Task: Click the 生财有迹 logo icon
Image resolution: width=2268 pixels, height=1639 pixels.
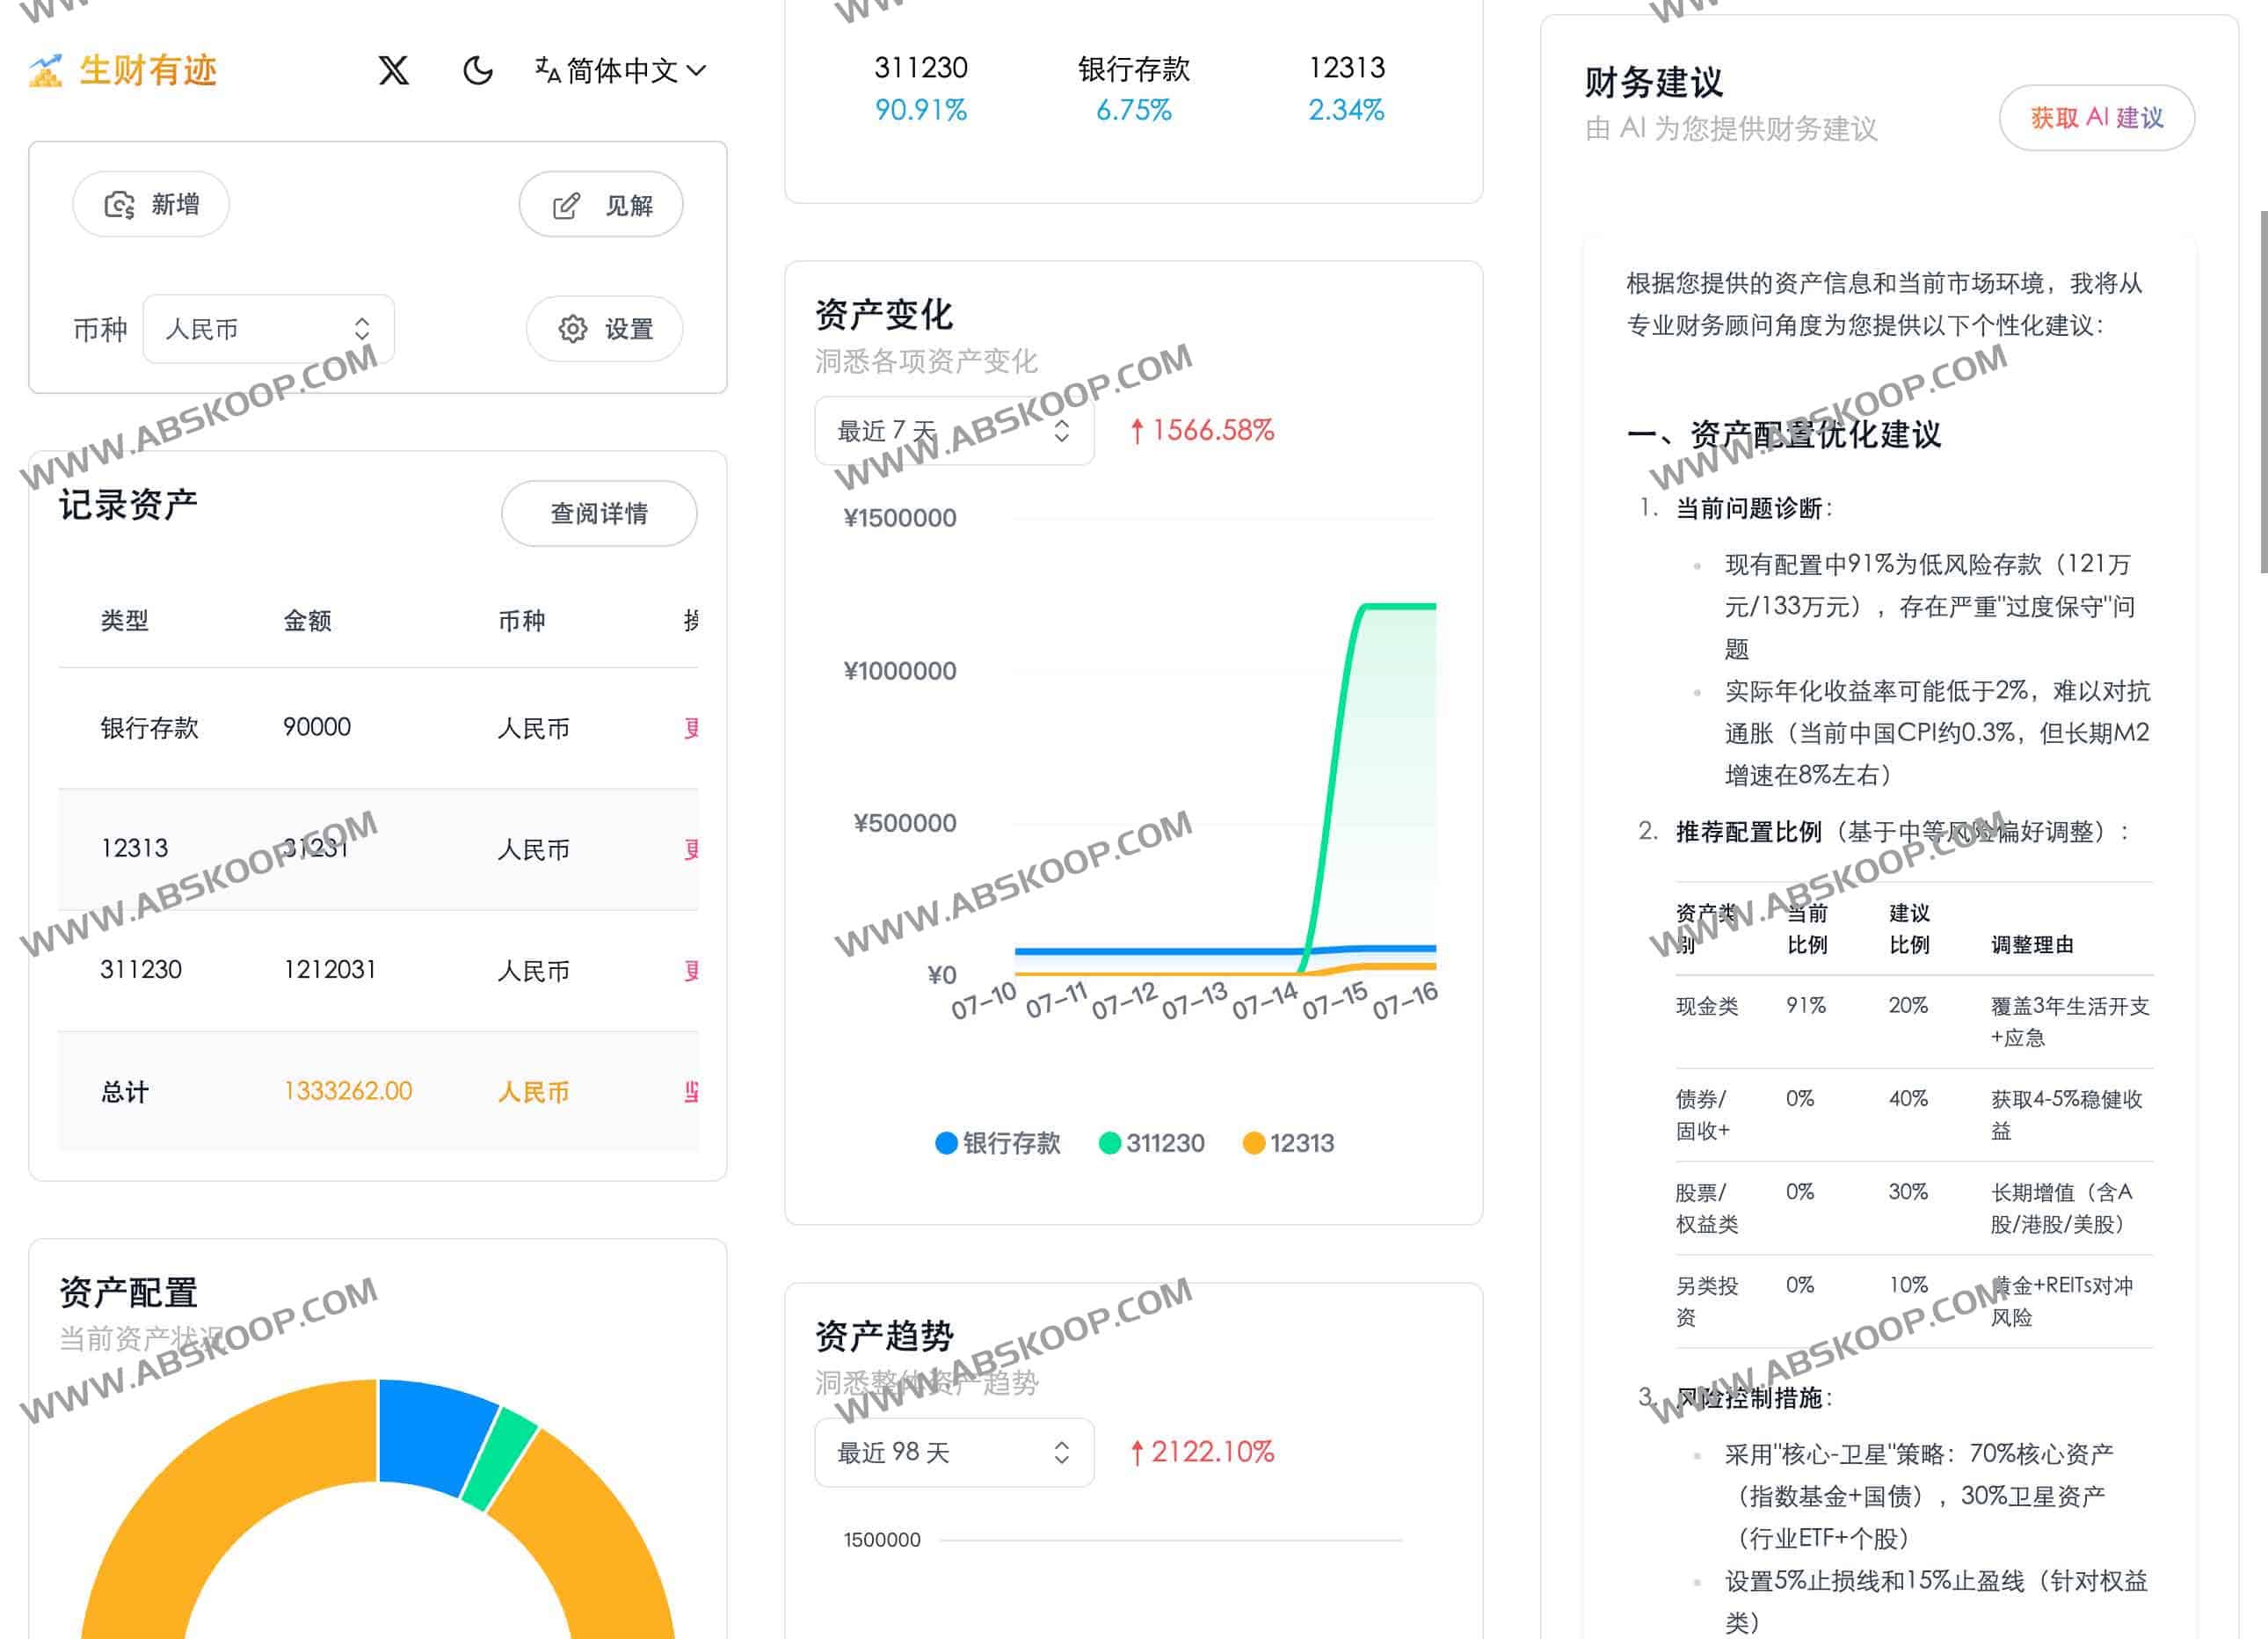Action: click(x=46, y=70)
